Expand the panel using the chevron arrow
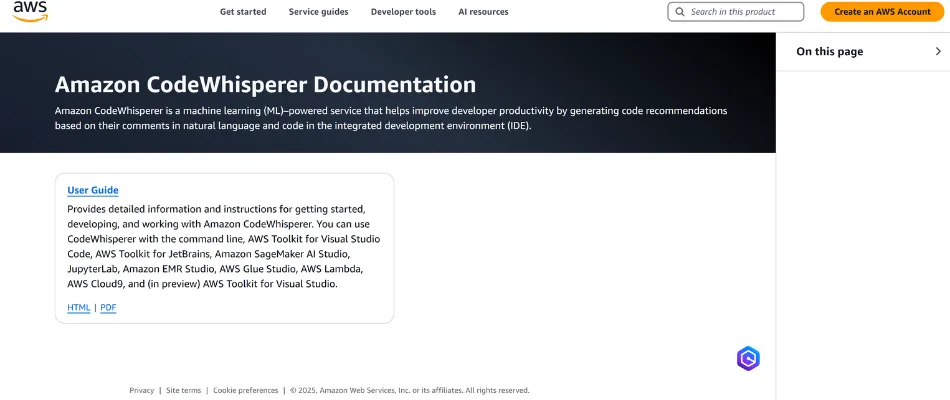This screenshot has height=400, width=950. click(938, 52)
